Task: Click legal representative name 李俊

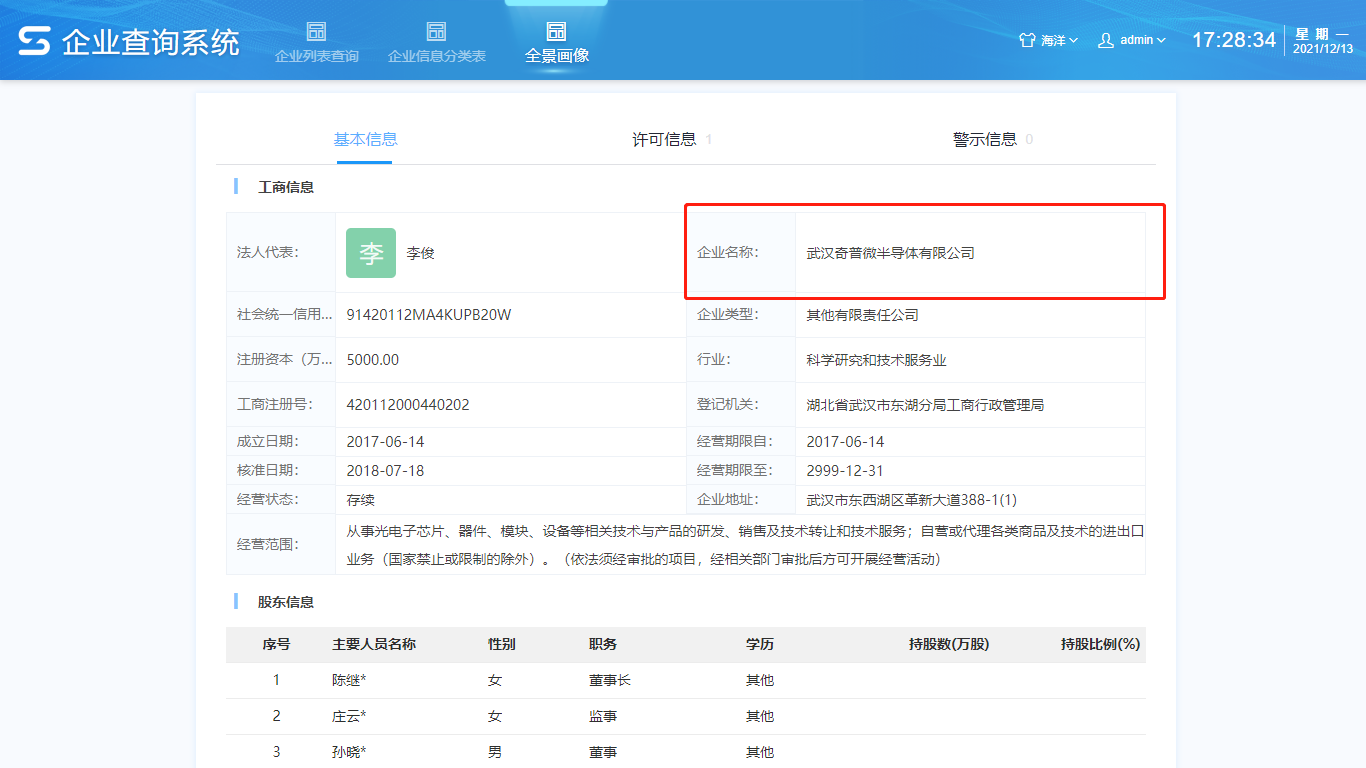Action: 420,253
